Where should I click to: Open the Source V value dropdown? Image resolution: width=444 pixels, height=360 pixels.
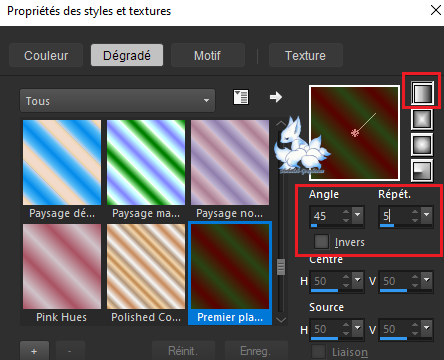(x=427, y=328)
